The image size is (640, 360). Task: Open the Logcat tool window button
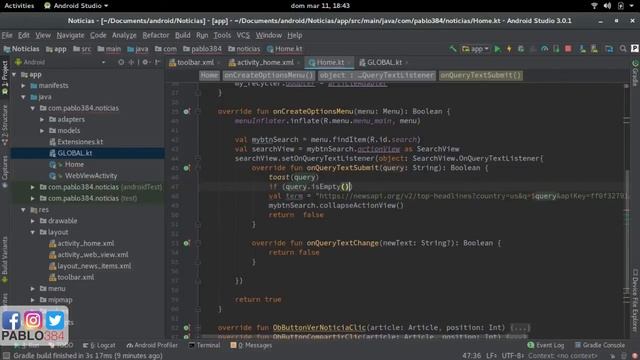99,345
